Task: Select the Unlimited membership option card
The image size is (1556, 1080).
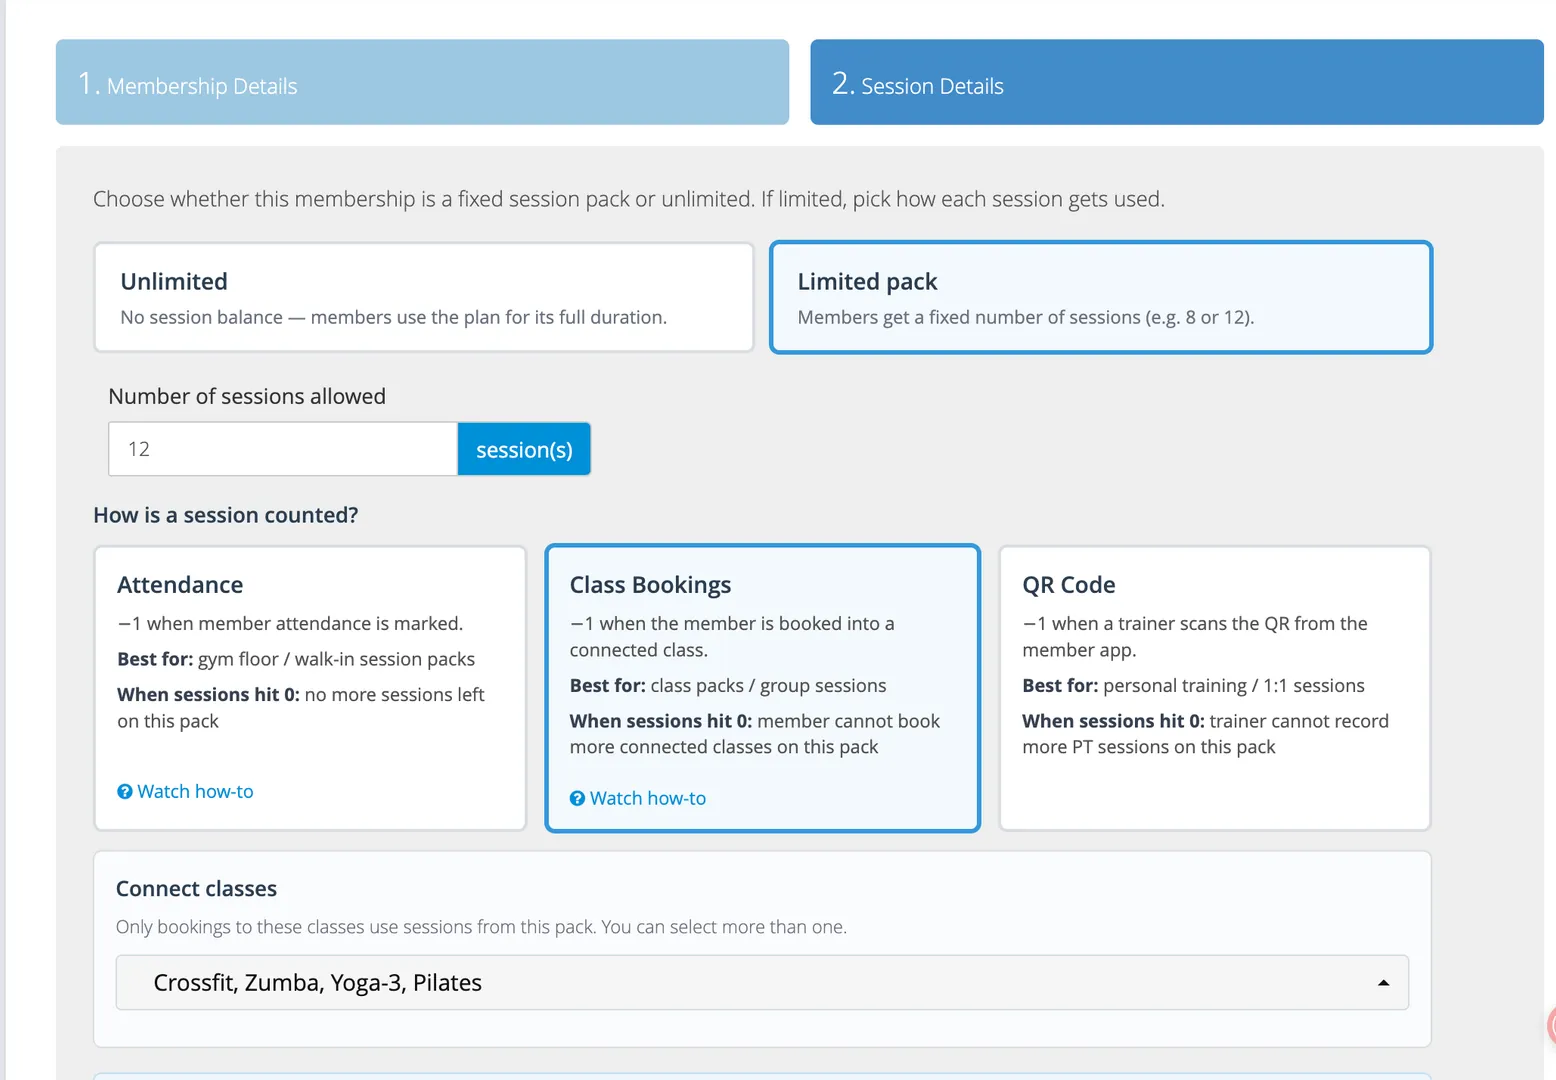Action: click(424, 297)
